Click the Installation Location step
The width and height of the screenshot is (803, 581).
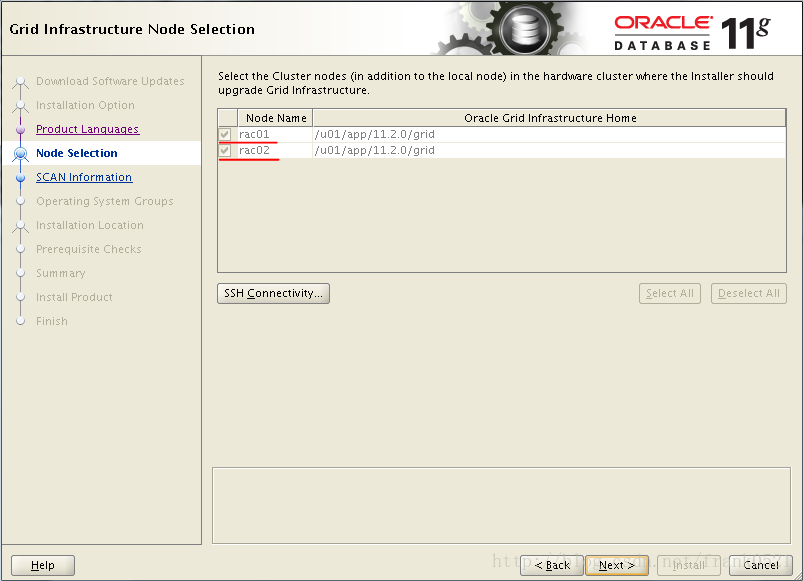90,225
